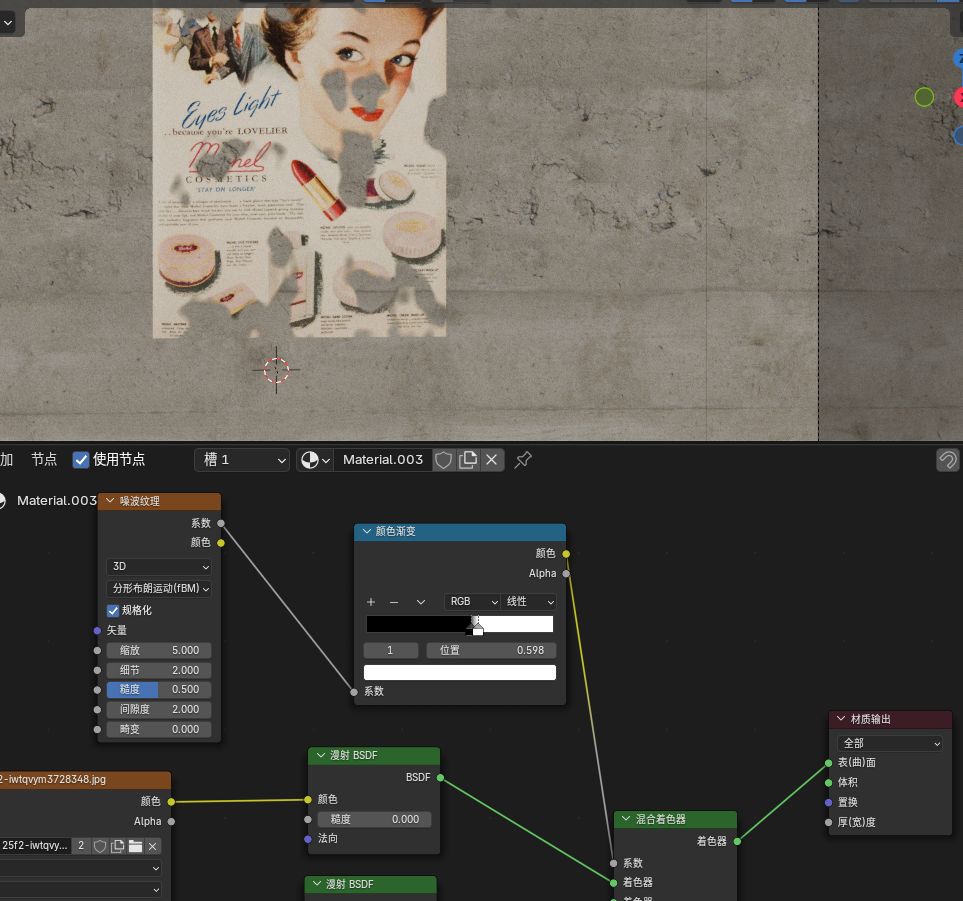Remove a color stop with the minus icon
This screenshot has width=963, height=901.
(394, 602)
